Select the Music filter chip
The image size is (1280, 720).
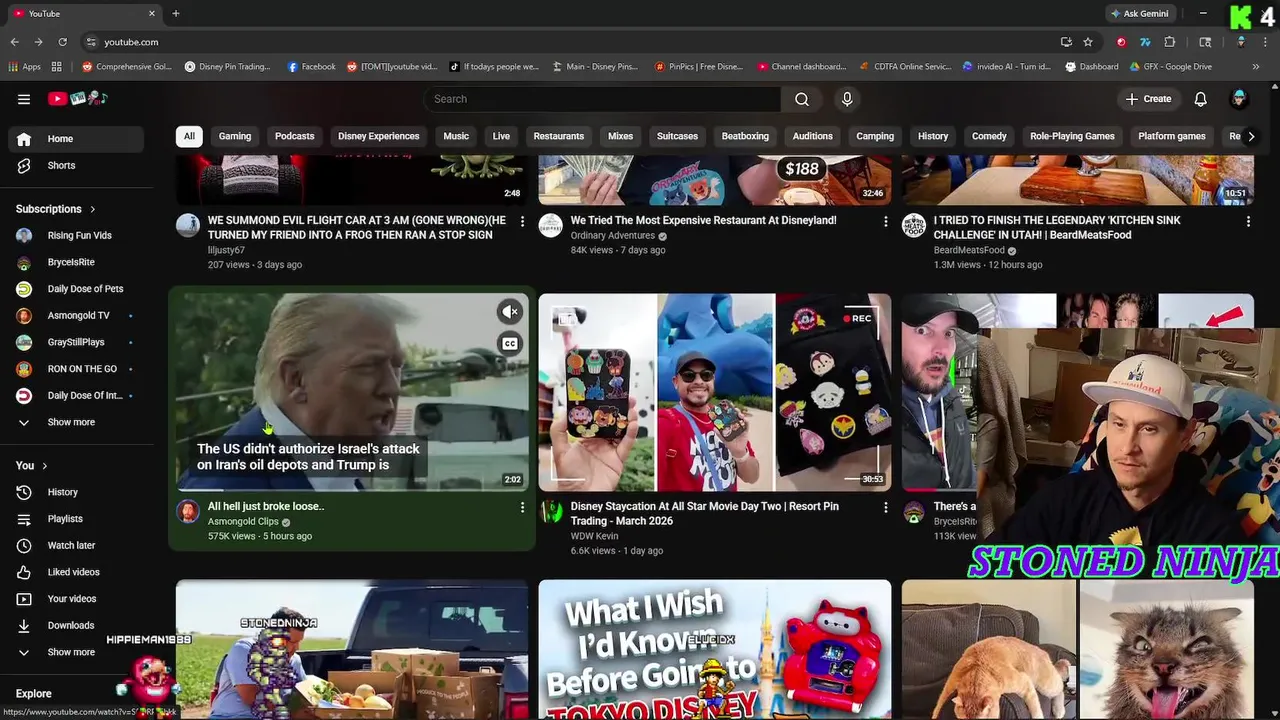[x=456, y=136]
